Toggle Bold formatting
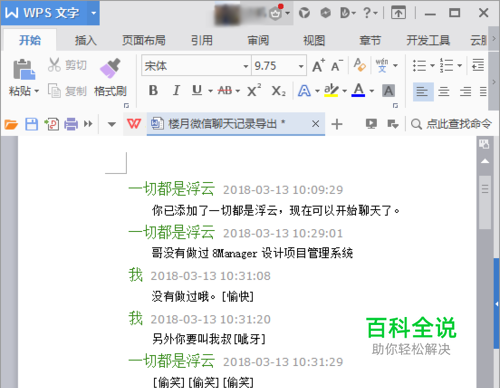The height and width of the screenshot is (388, 500). coord(153,90)
